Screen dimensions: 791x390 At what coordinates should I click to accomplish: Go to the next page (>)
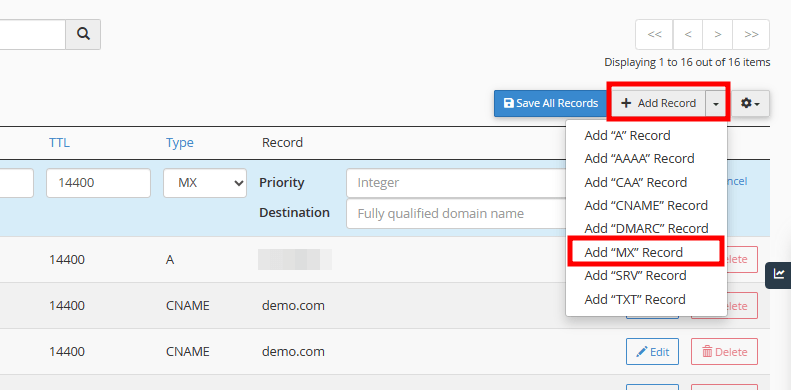pyautogui.click(x=717, y=34)
